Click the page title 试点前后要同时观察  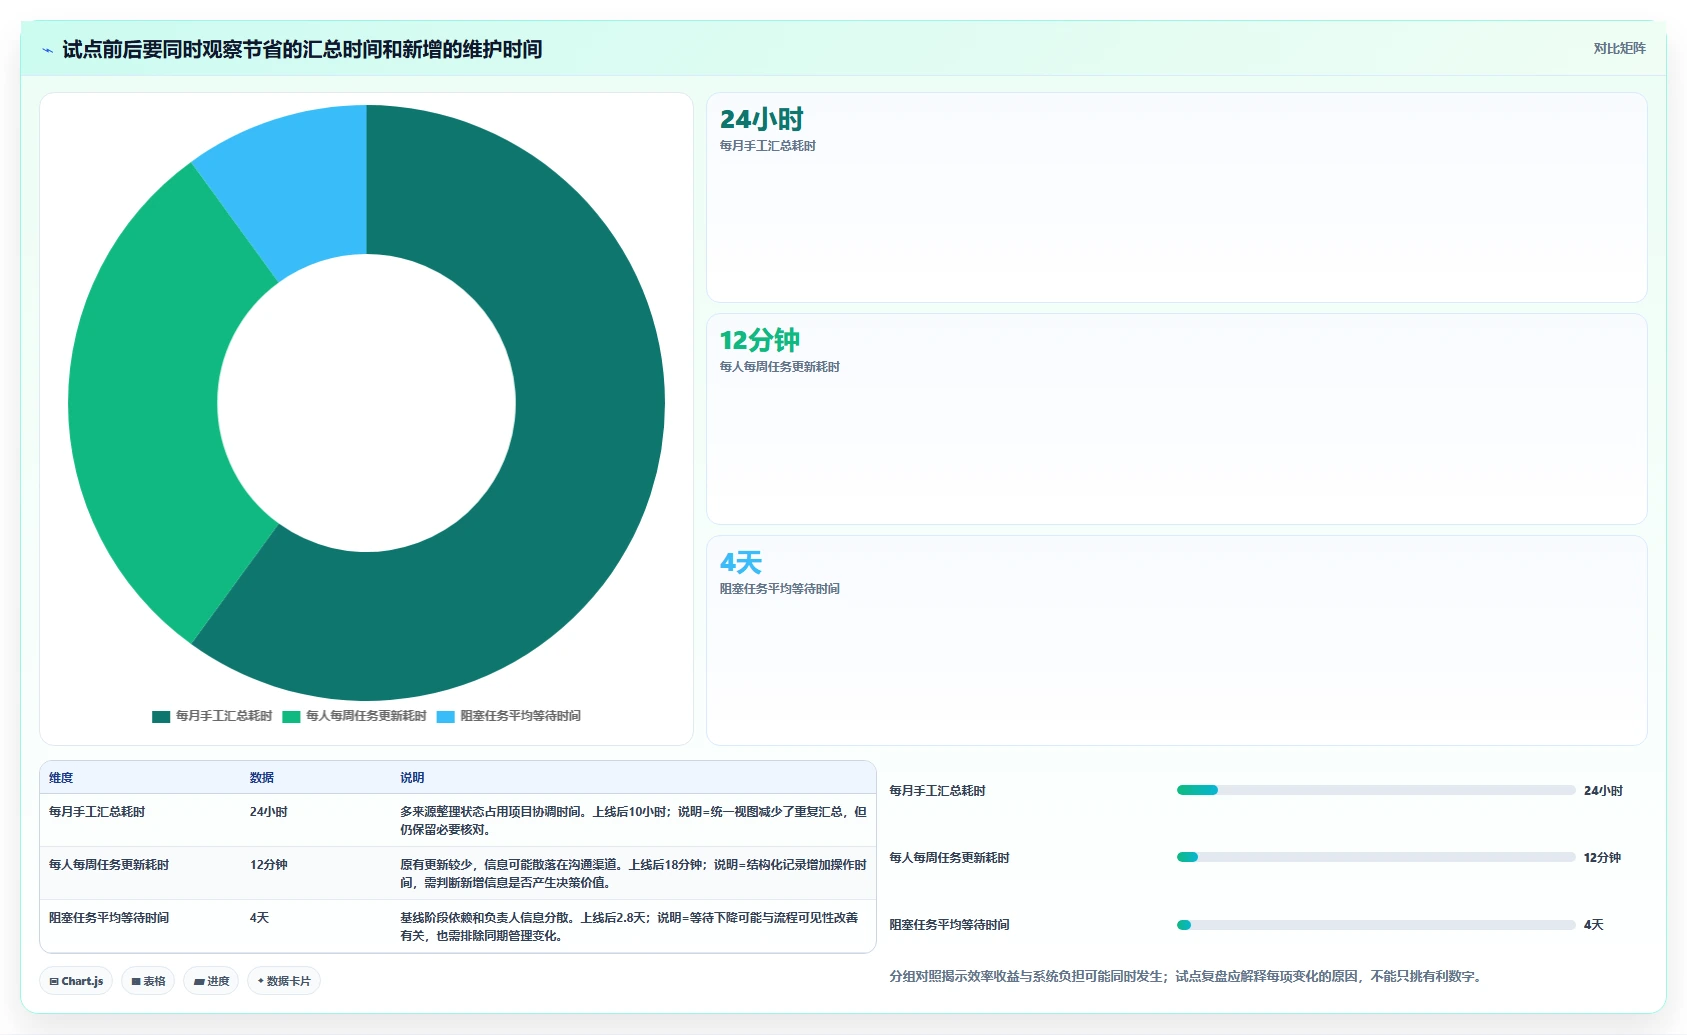(302, 49)
